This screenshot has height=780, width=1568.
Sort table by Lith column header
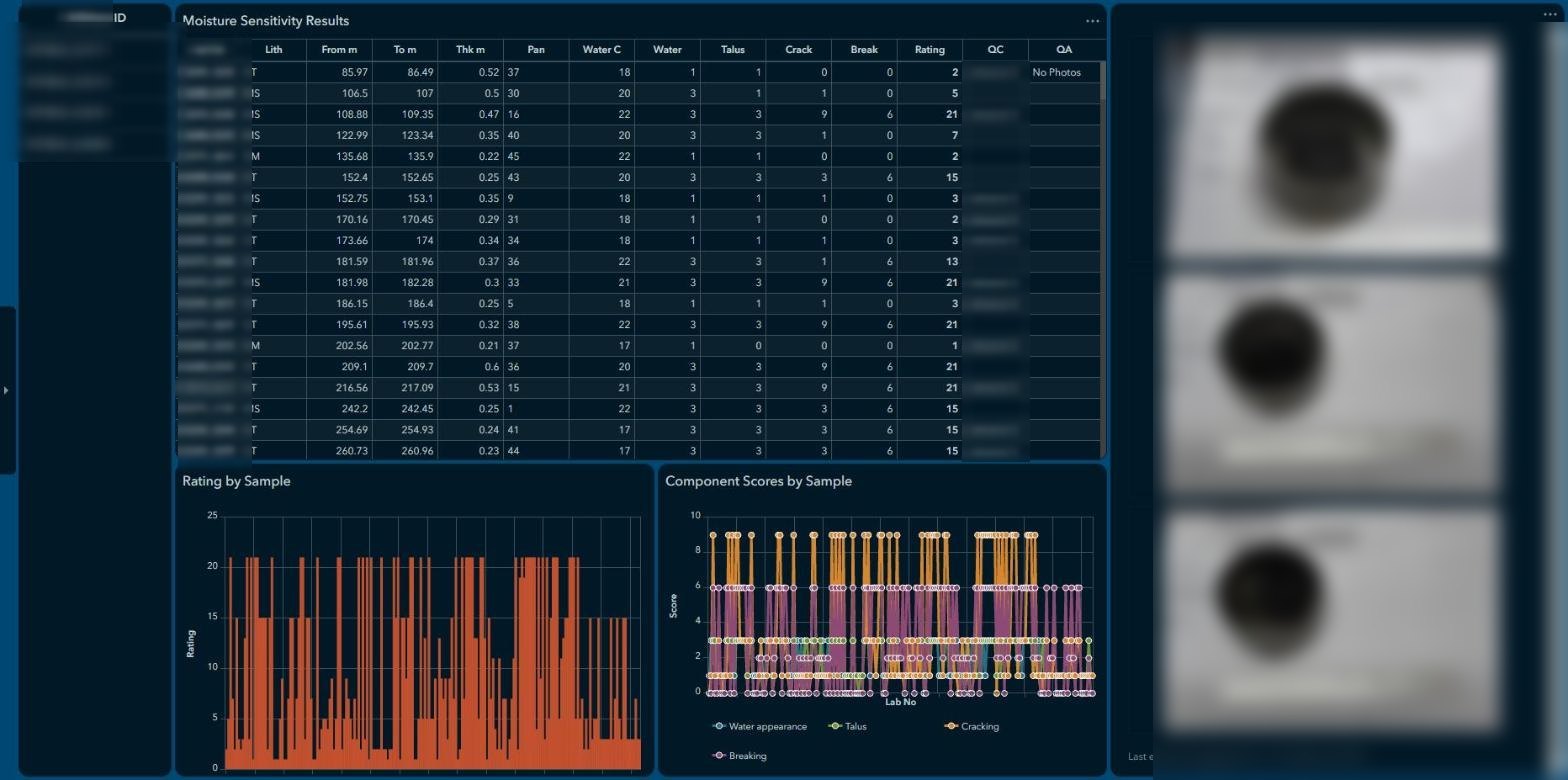274,50
